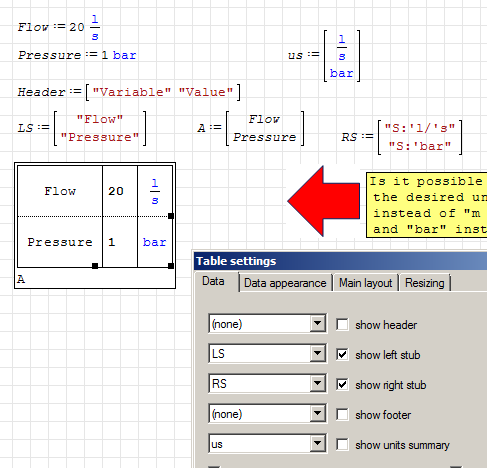Click the table's right edge resize handle
Image resolution: width=487 pixels, height=468 pixels.
[171, 216]
